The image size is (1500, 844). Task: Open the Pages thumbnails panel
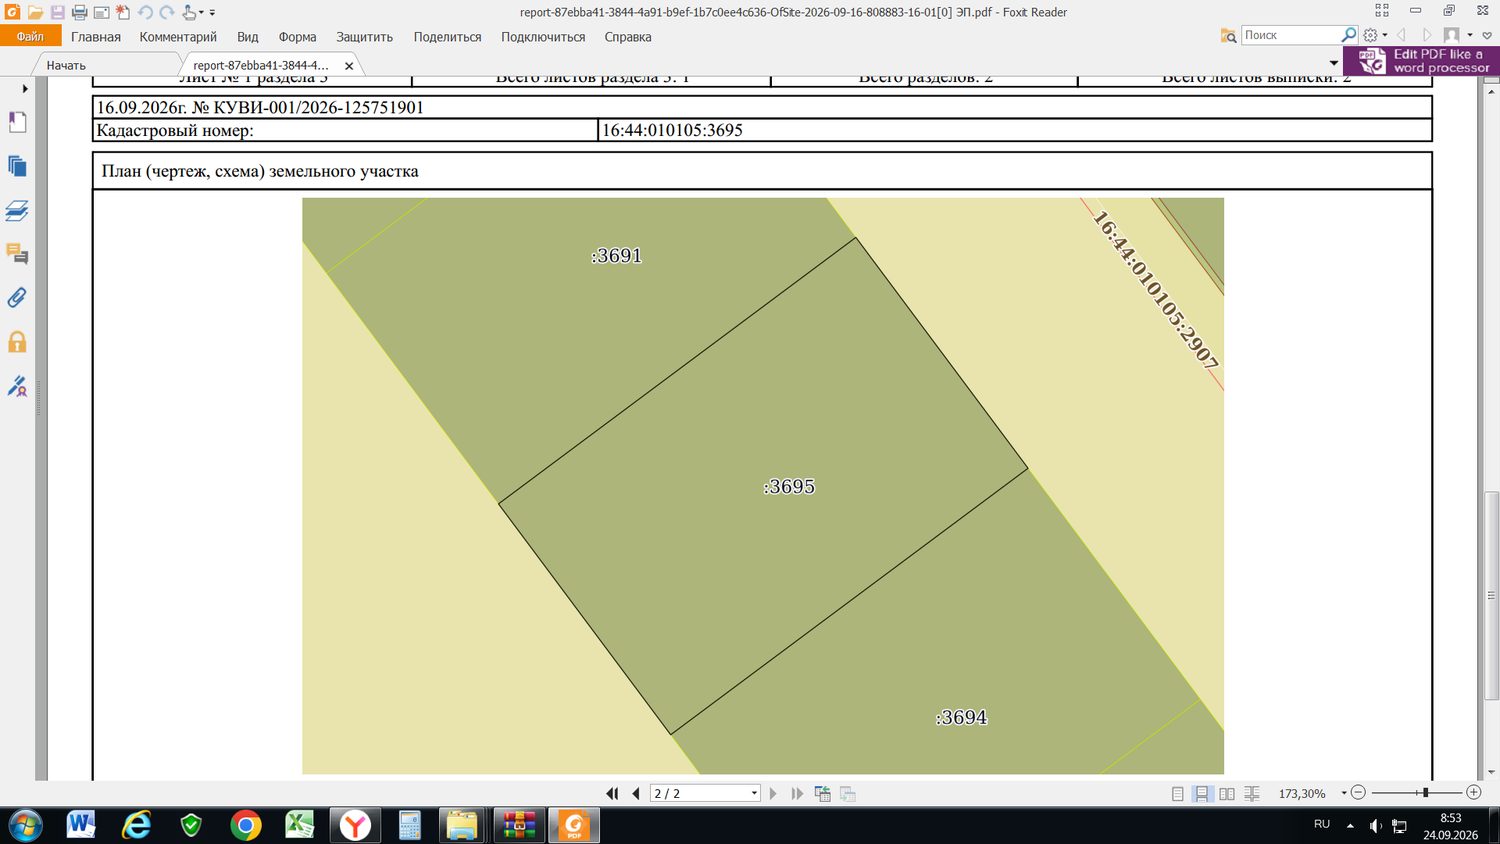coord(17,166)
